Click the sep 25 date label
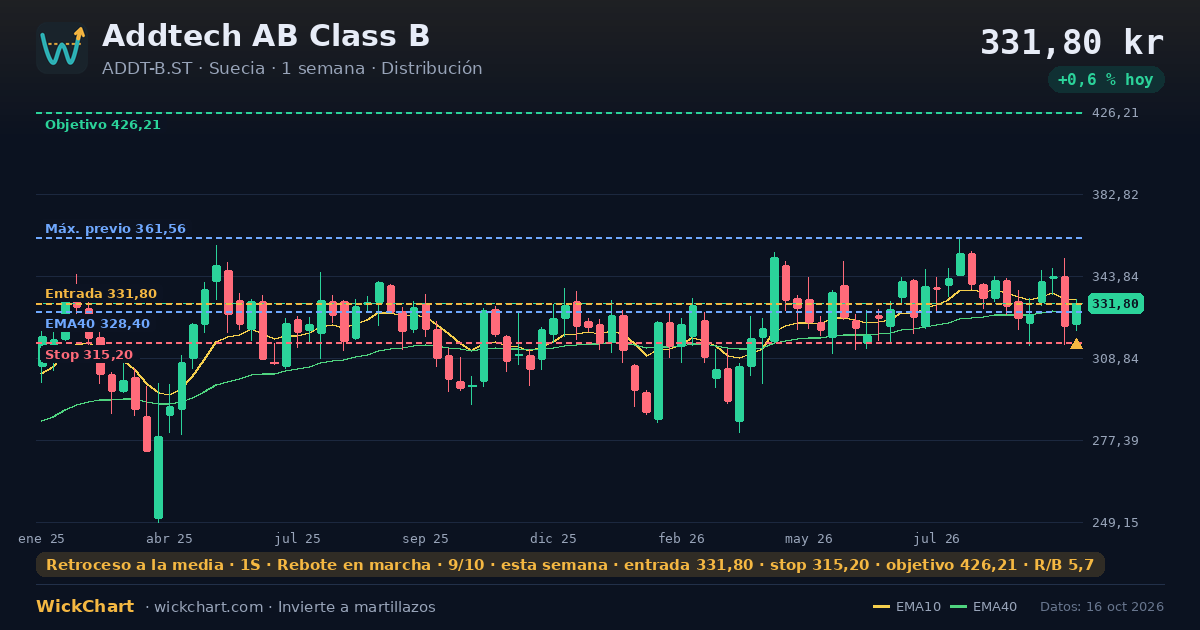The image size is (1200, 630). pyautogui.click(x=426, y=539)
